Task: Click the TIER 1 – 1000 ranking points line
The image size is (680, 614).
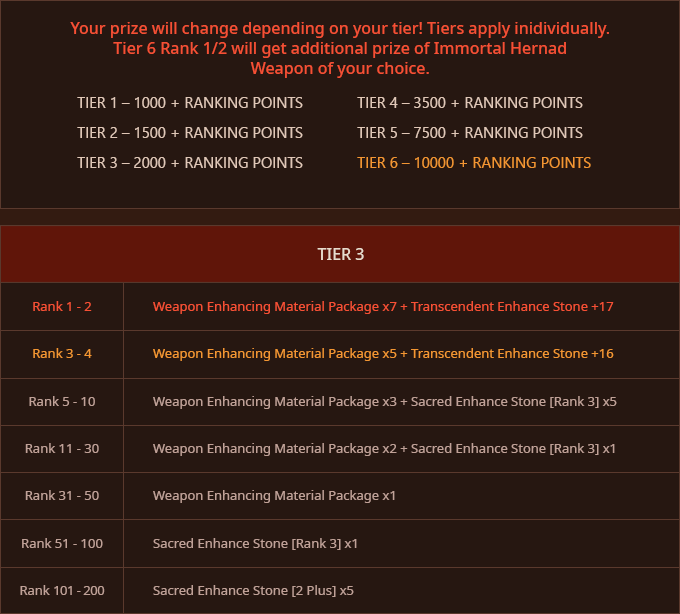Action: coord(190,103)
